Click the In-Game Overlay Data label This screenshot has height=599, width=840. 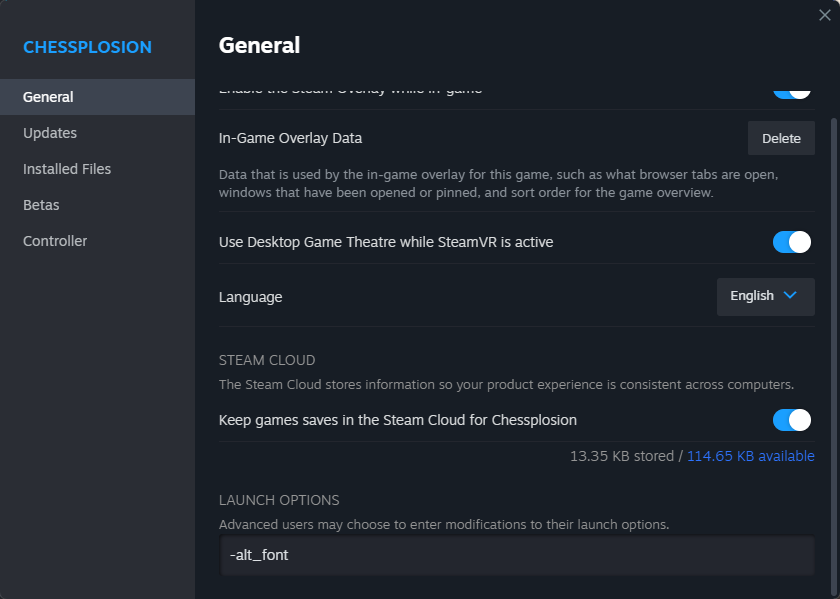[290, 138]
